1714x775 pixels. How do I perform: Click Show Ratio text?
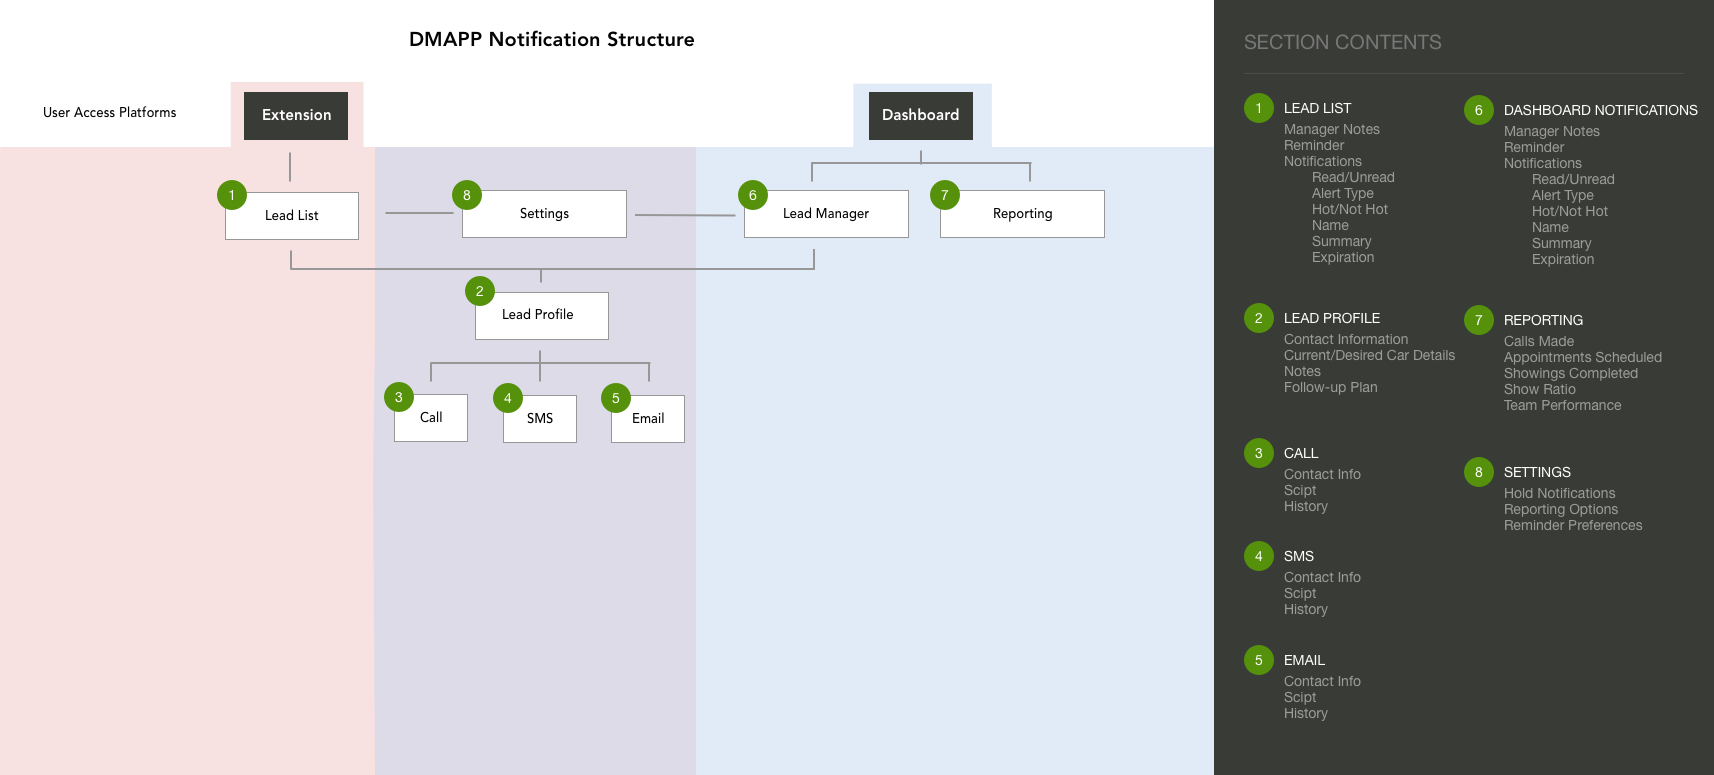pos(1540,389)
